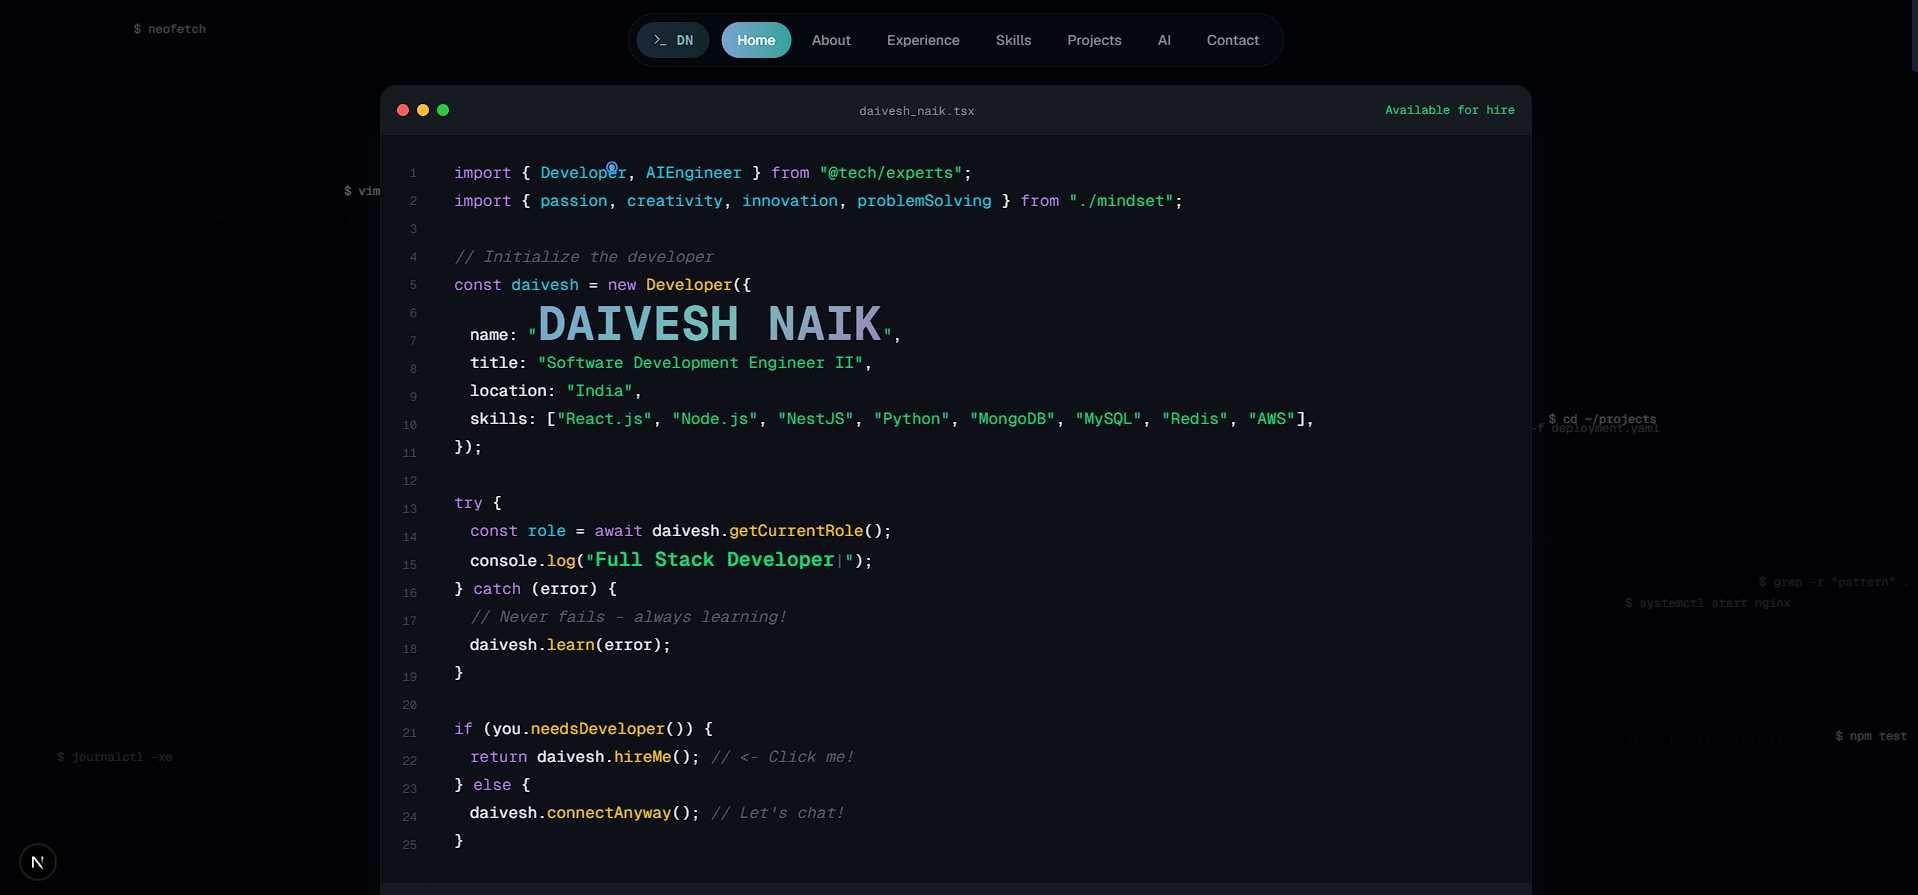
Task: Click the "India" location string
Action: 599,391
